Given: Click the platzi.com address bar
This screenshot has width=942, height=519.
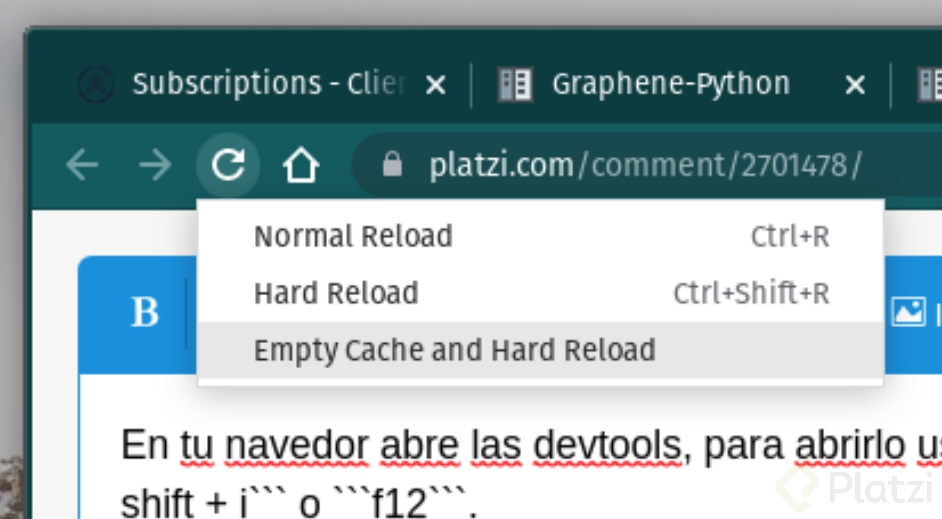Looking at the screenshot, I should click(x=646, y=165).
